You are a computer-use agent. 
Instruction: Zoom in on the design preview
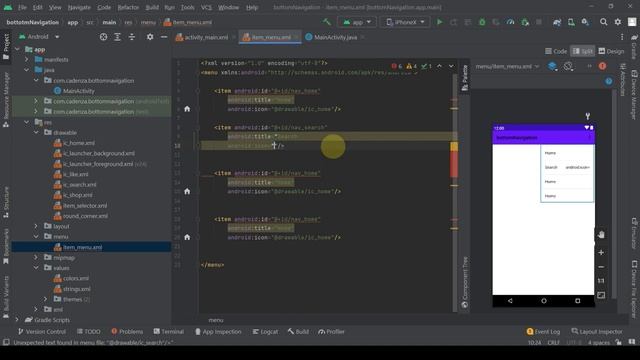(601, 253)
